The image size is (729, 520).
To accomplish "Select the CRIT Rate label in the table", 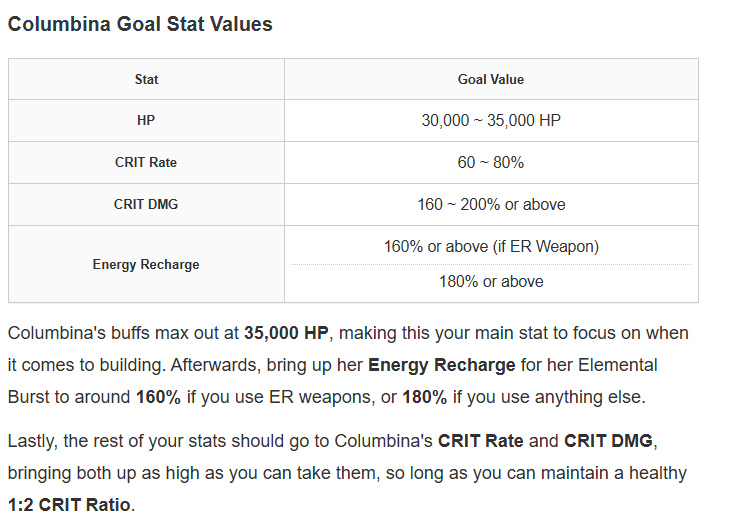I will (146, 162).
